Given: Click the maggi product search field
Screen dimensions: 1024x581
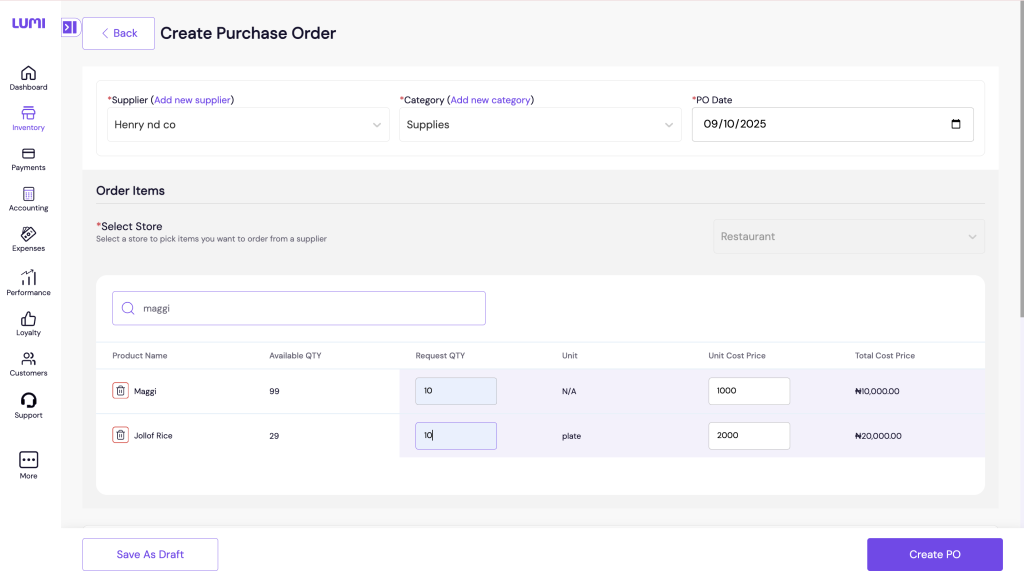Looking at the screenshot, I should [x=297, y=308].
